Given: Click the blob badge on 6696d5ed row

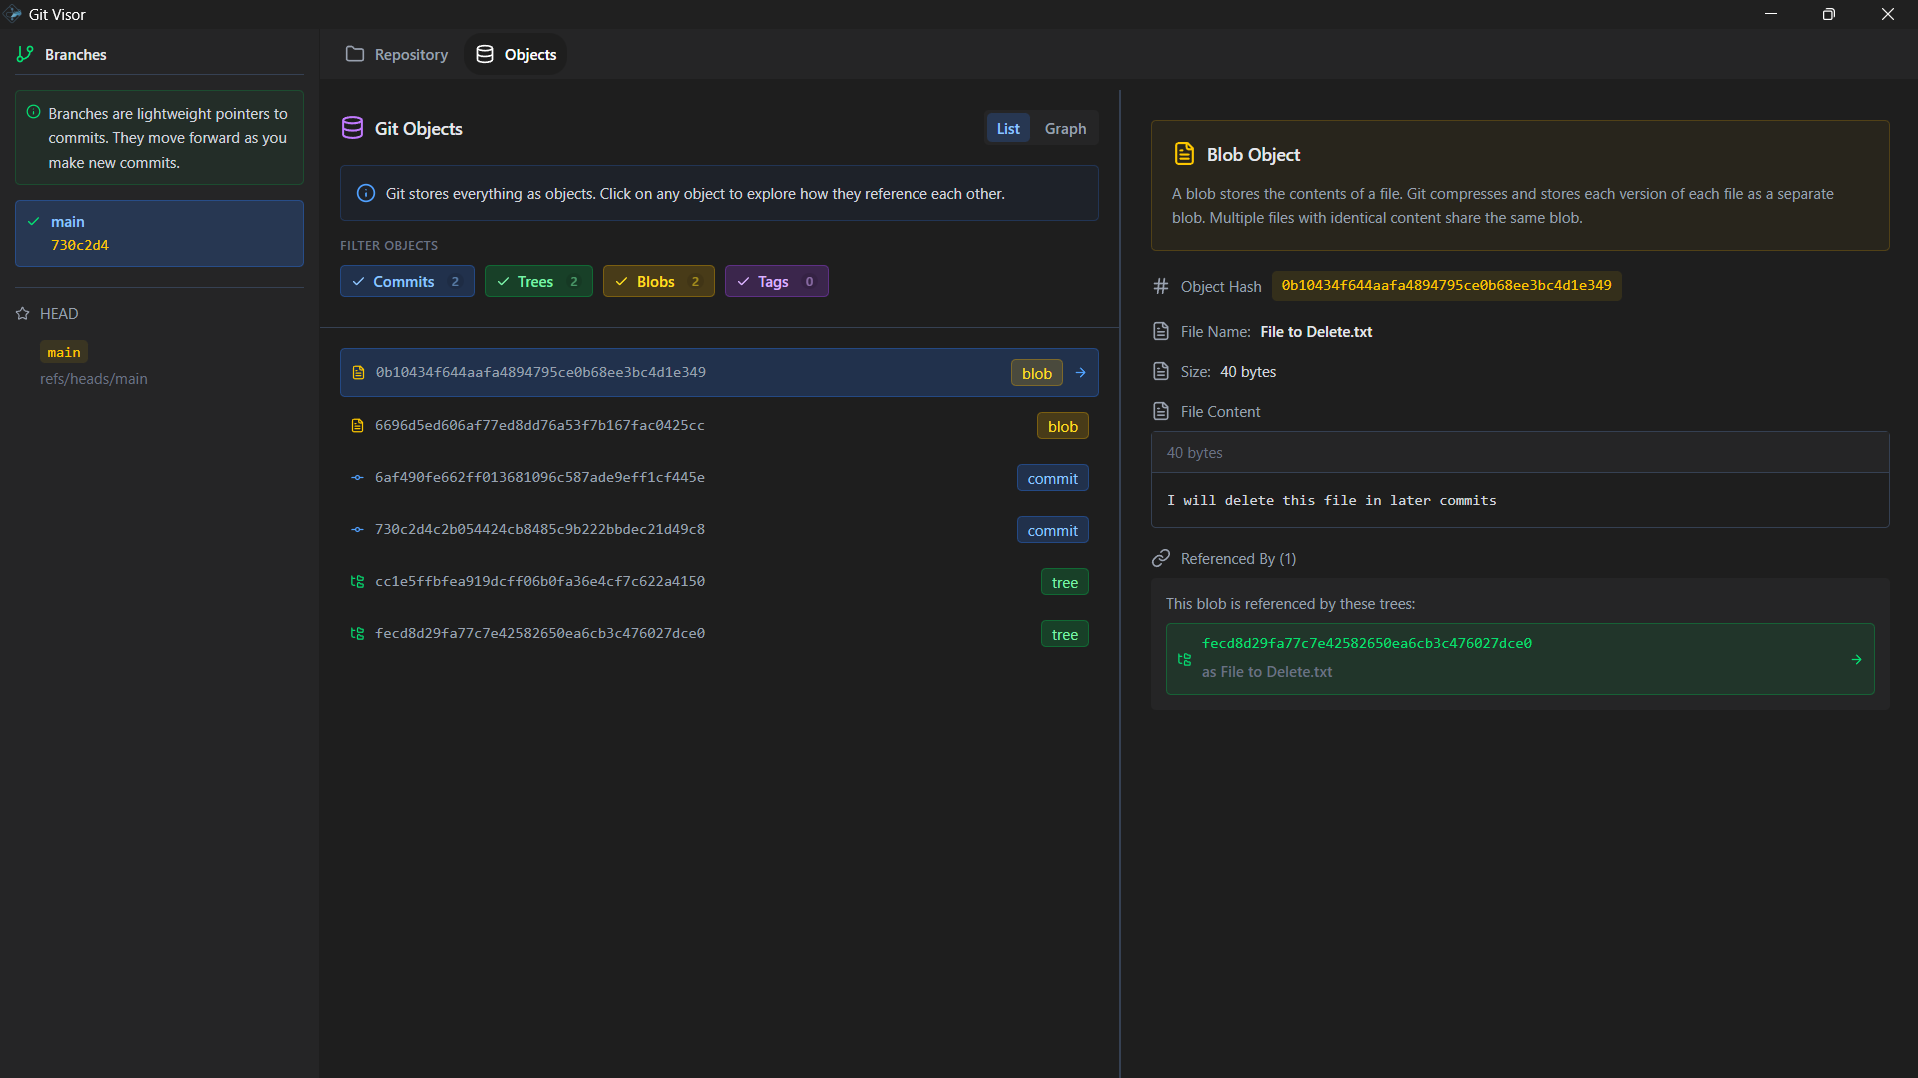Looking at the screenshot, I should (1062, 426).
